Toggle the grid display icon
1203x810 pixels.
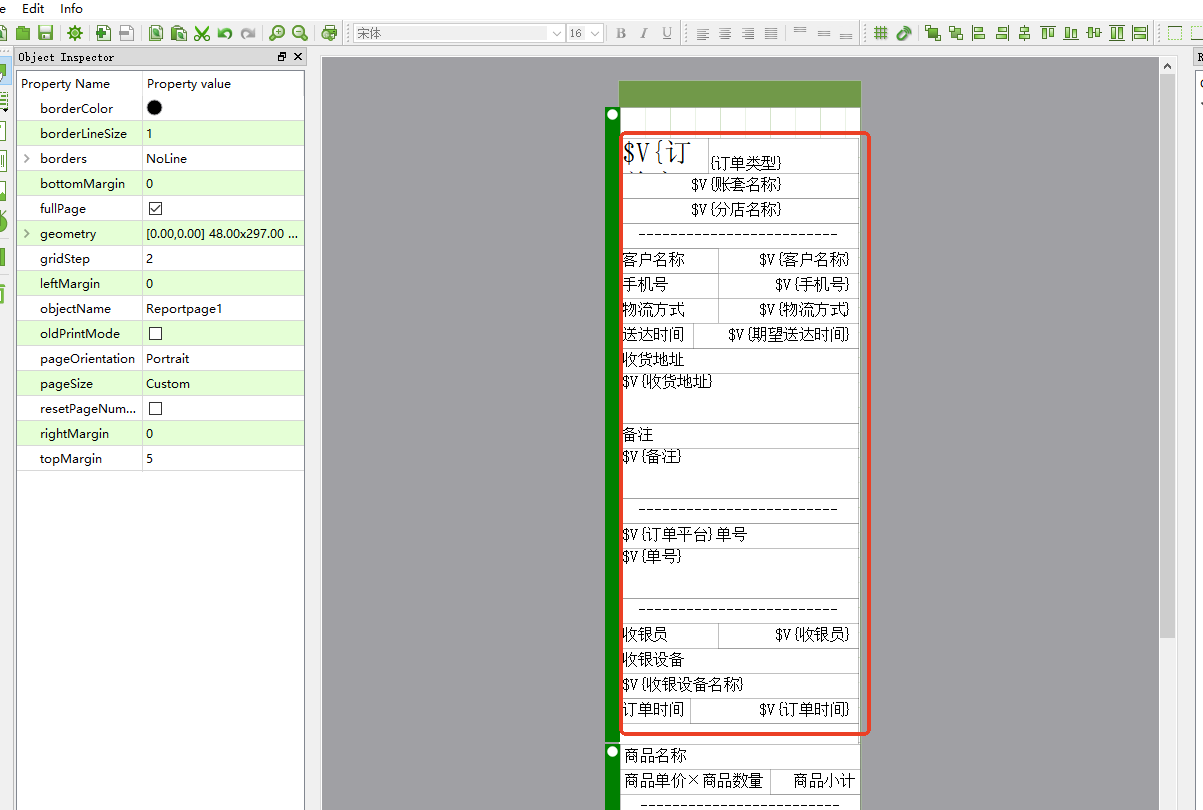tap(881, 33)
